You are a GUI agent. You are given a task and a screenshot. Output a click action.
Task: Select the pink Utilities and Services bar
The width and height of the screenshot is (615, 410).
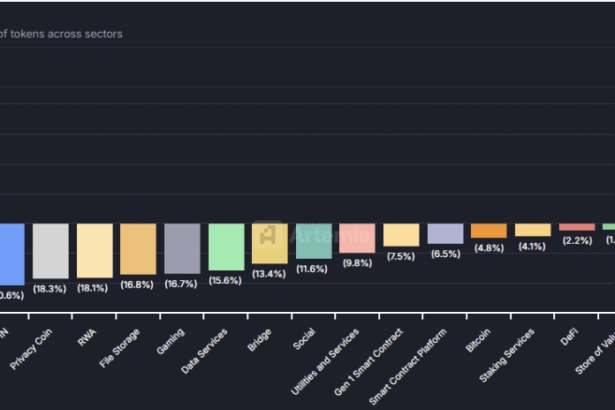(357, 238)
